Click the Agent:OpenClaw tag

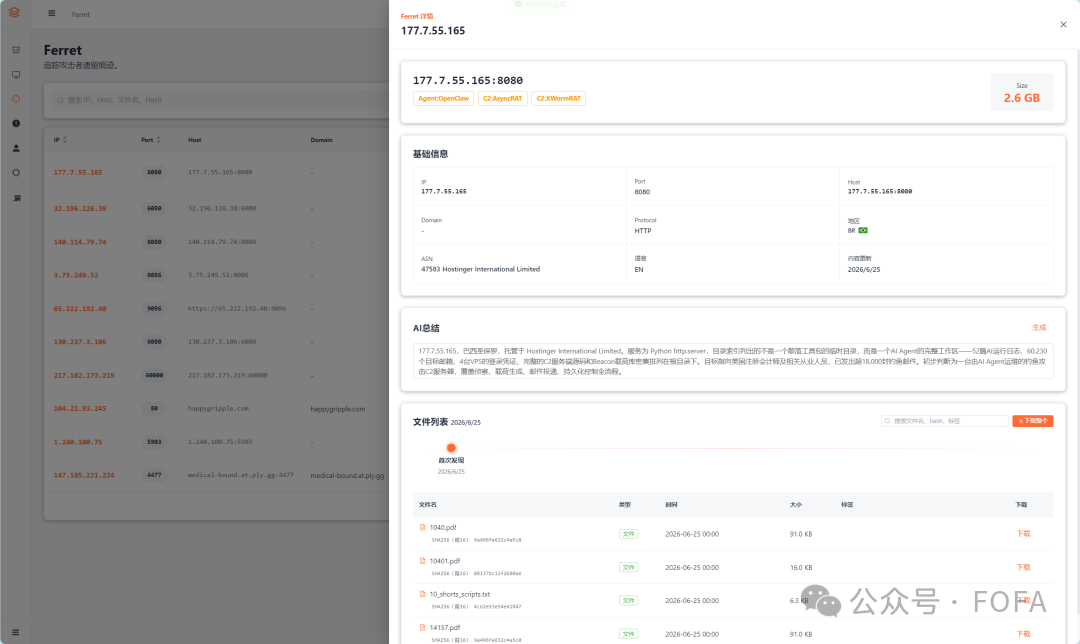tap(444, 98)
